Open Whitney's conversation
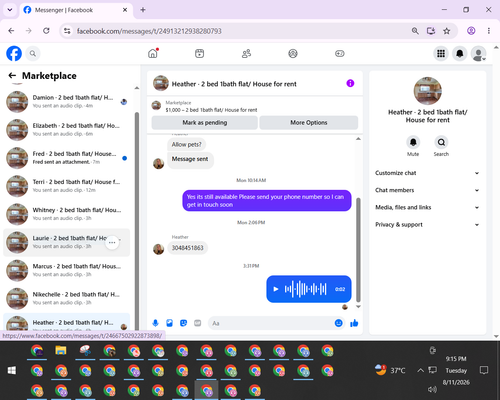Viewport: 500px width, 400px height. pos(67,214)
